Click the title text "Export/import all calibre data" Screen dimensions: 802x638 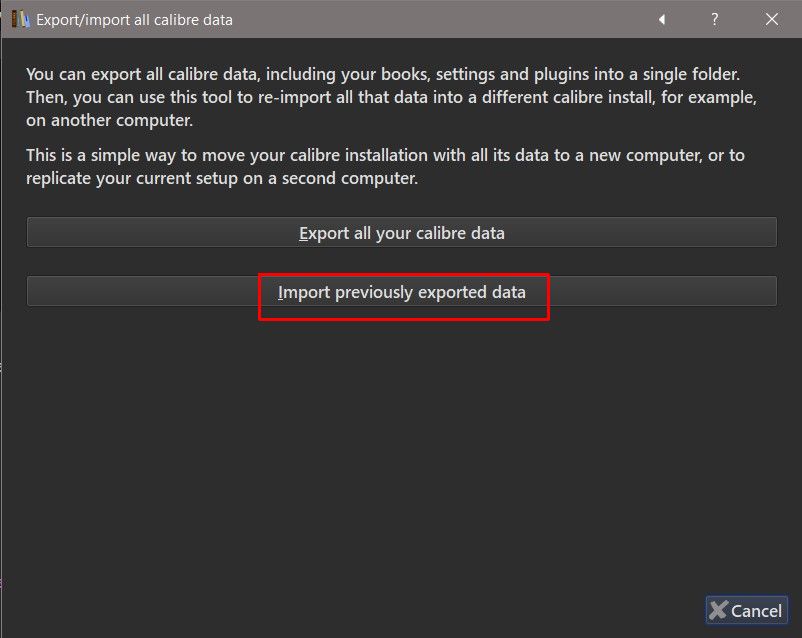pyautogui.click(x=134, y=19)
